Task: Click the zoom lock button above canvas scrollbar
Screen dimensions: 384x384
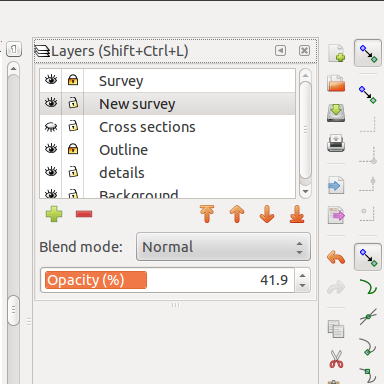Action: tap(14, 49)
